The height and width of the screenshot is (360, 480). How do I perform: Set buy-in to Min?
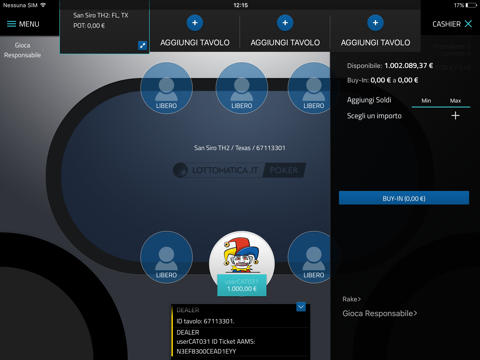tap(426, 101)
